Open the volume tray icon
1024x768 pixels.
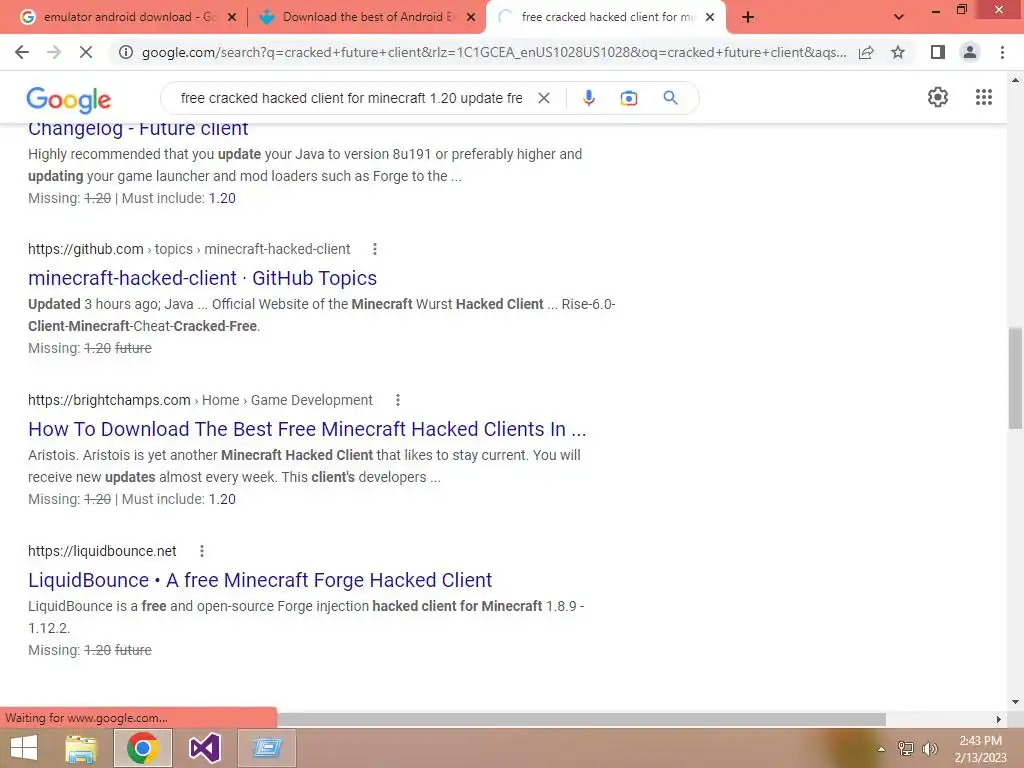point(930,748)
